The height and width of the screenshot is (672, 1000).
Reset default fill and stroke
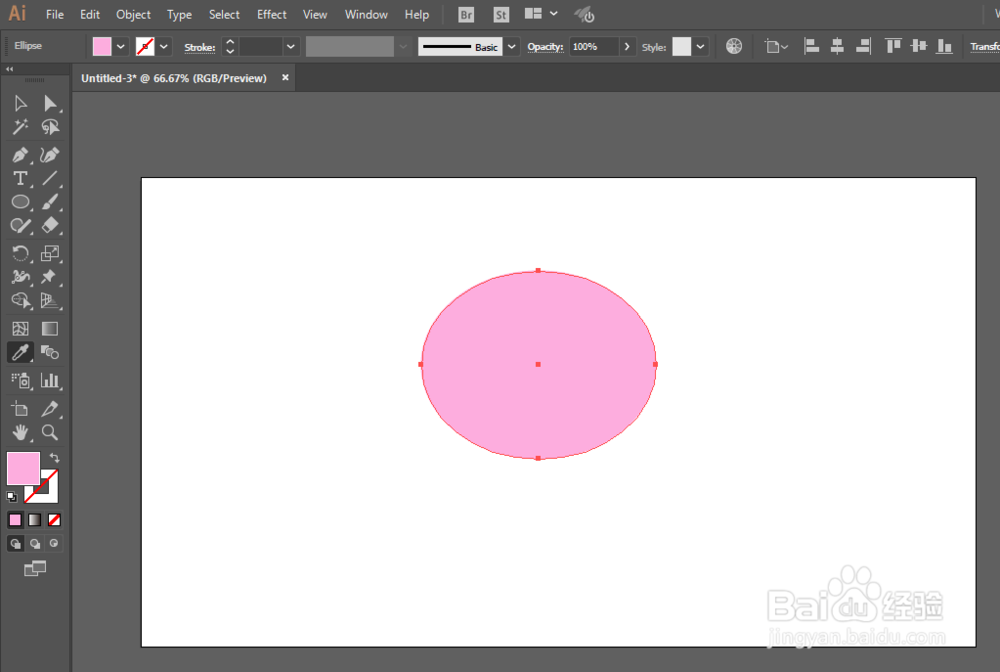click(11, 497)
